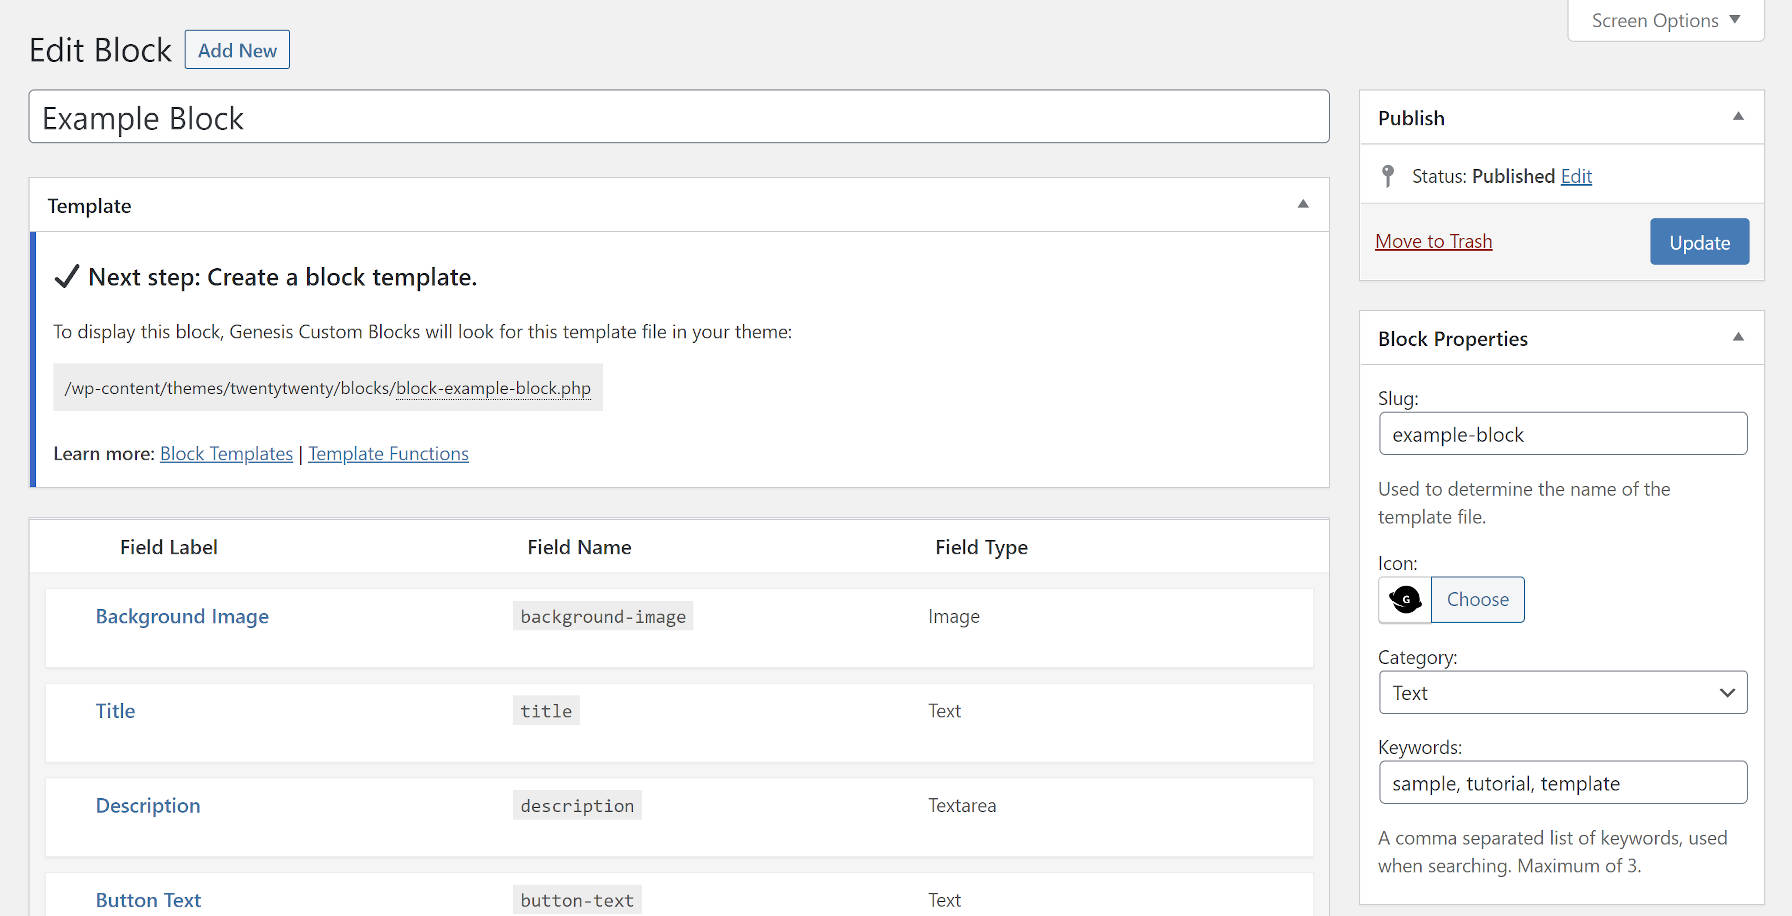Open the Description field settings
This screenshot has height=916, width=1792.
(147, 805)
